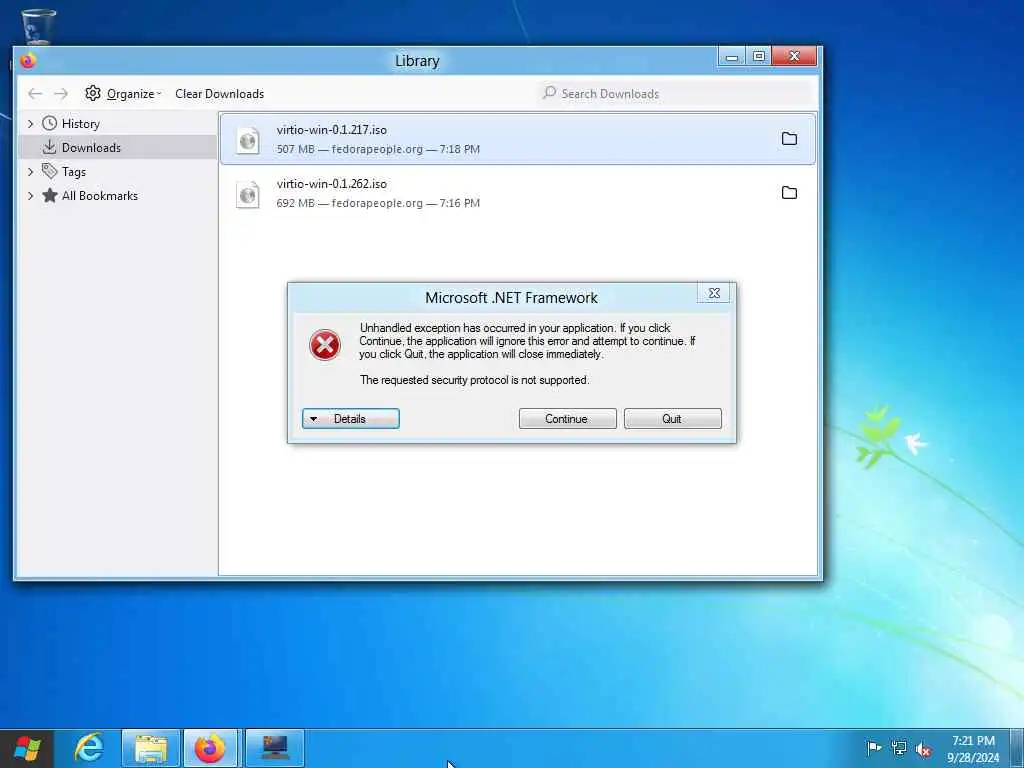The width and height of the screenshot is (1024, 768).
Task: Click the computer monitor app in taskbar
Action: (275, 748)
